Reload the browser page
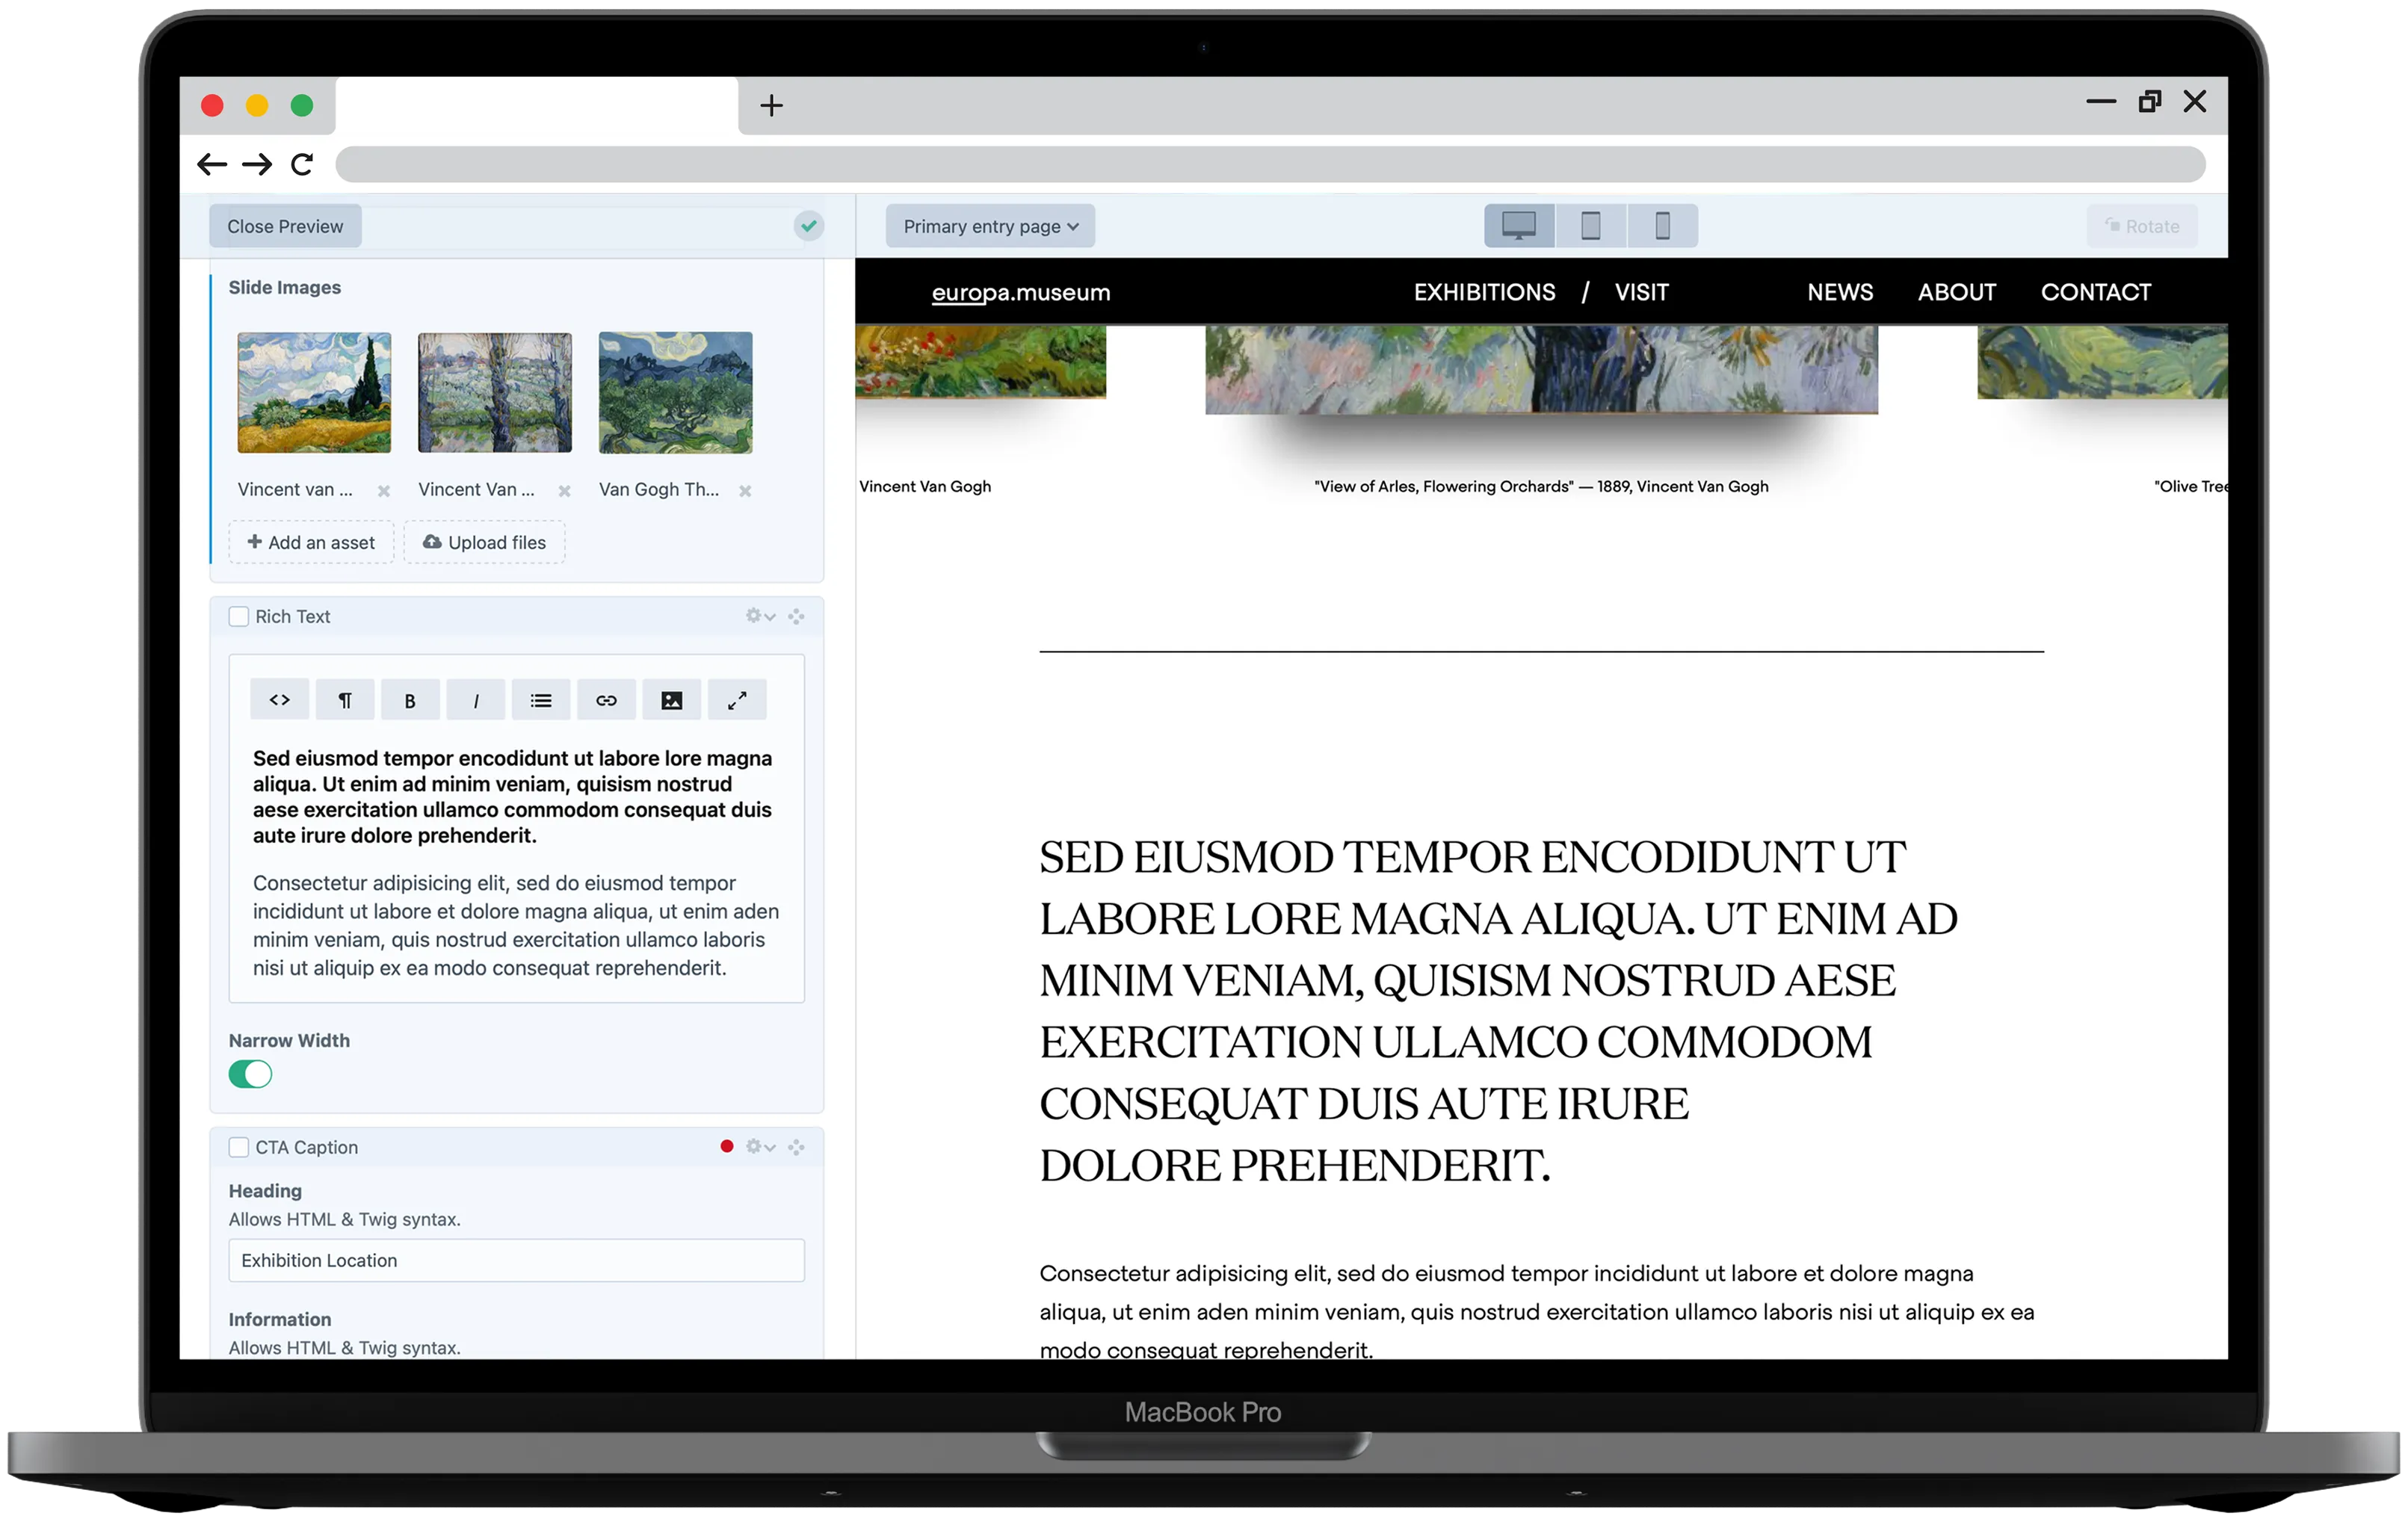This screenshot has width=2408, height=1519. click(x=302, y=164)
